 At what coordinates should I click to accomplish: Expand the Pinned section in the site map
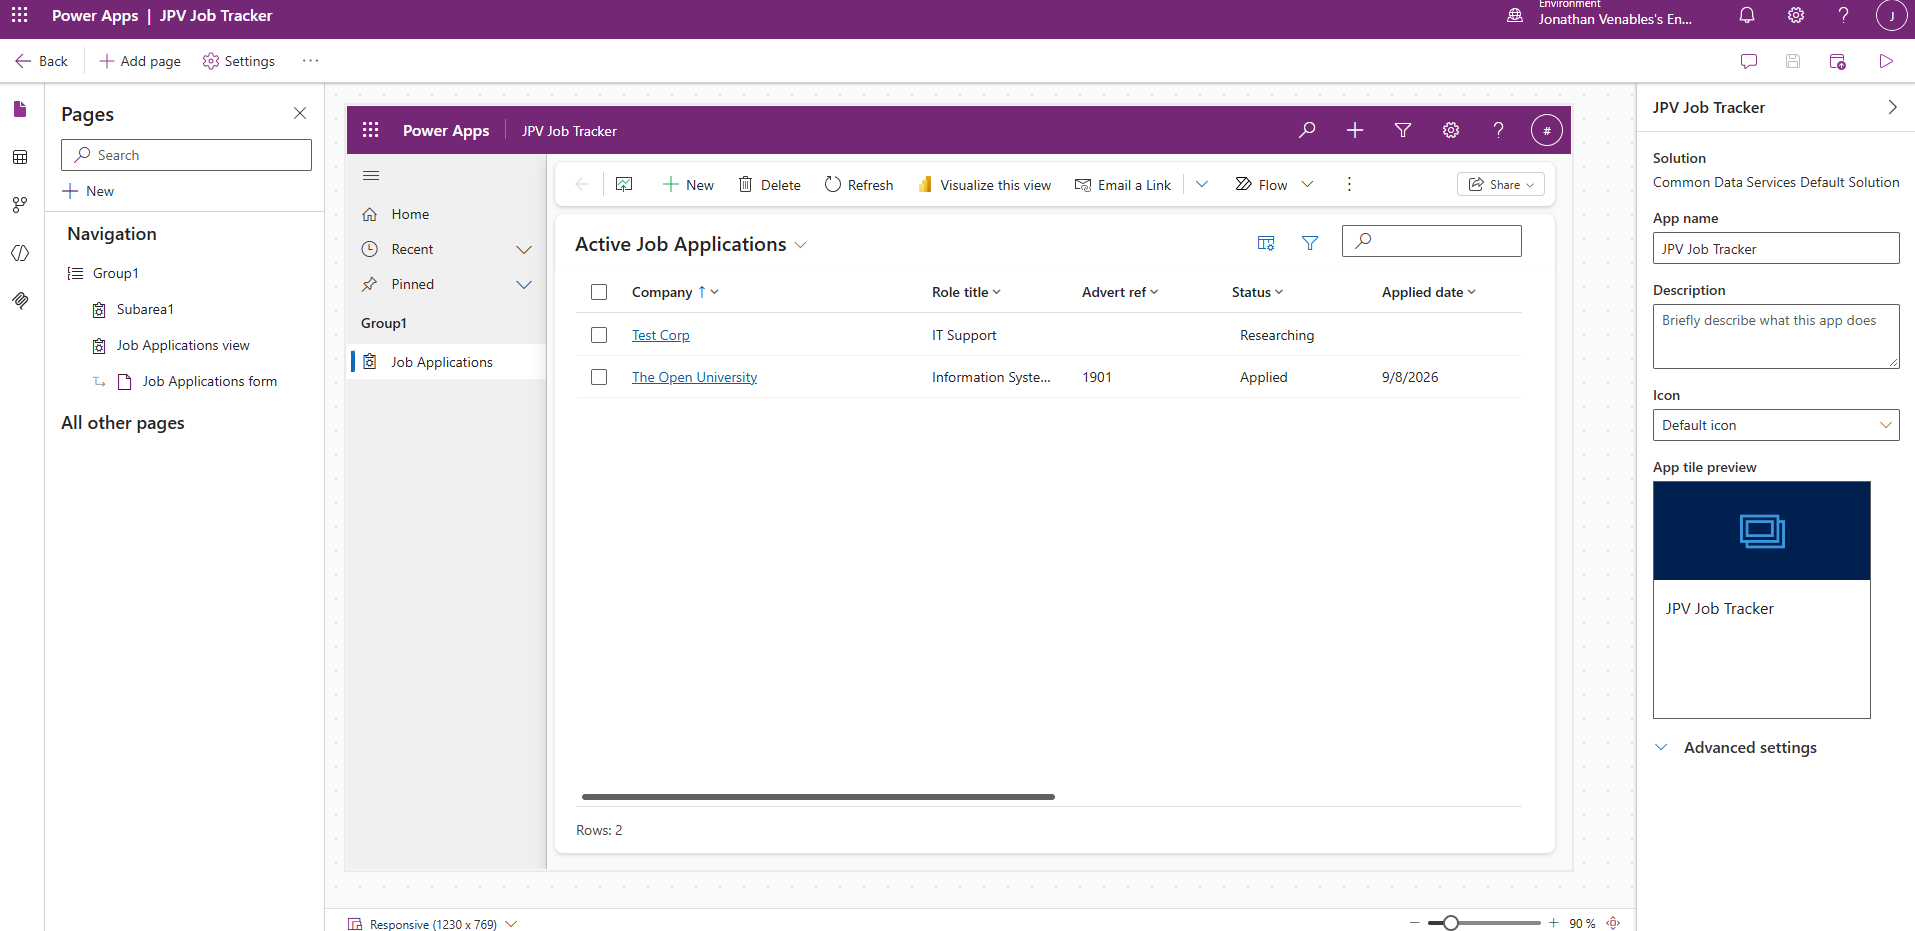pos(523,284)
